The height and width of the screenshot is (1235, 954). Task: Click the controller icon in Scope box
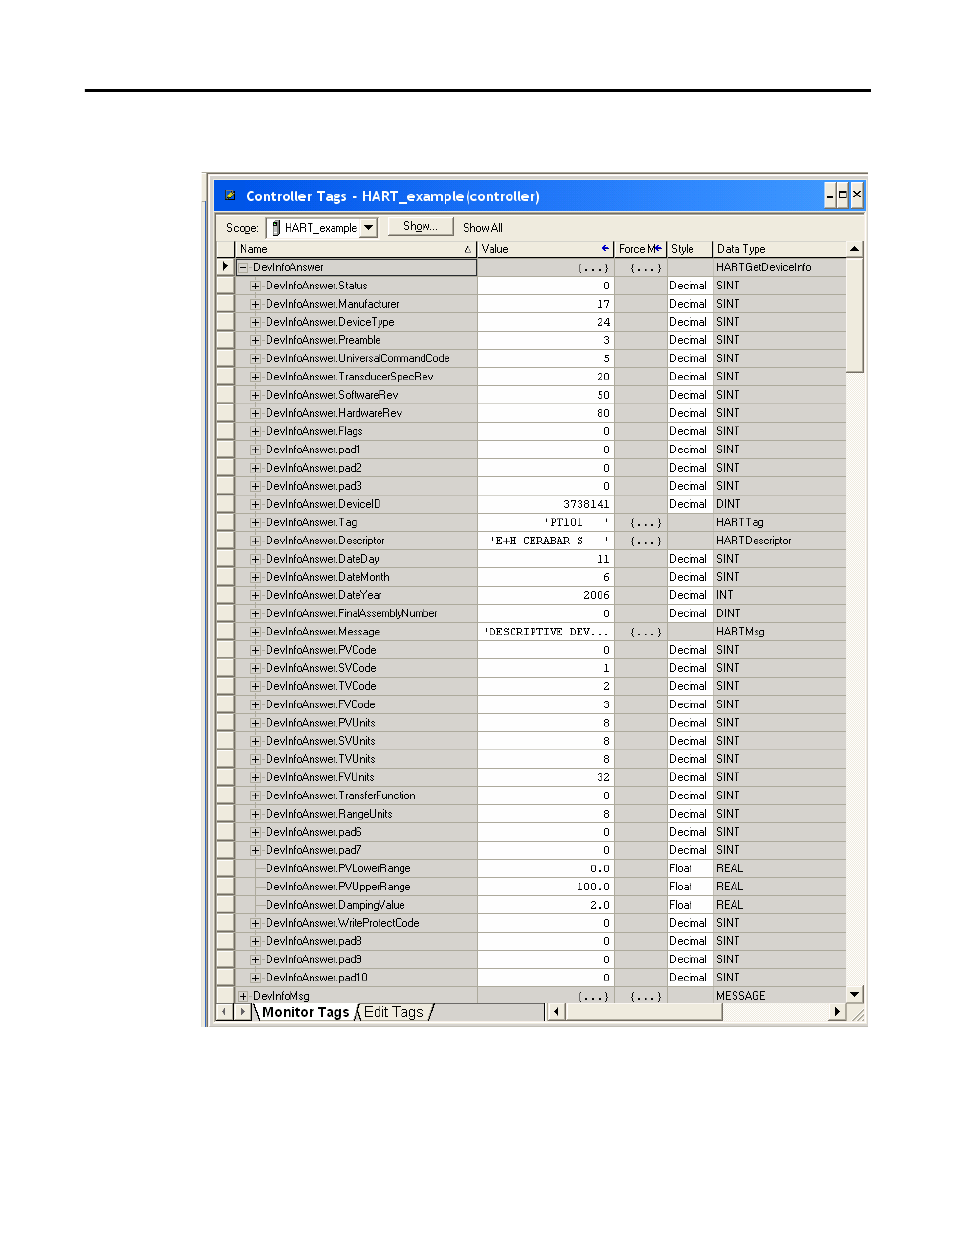276,228
